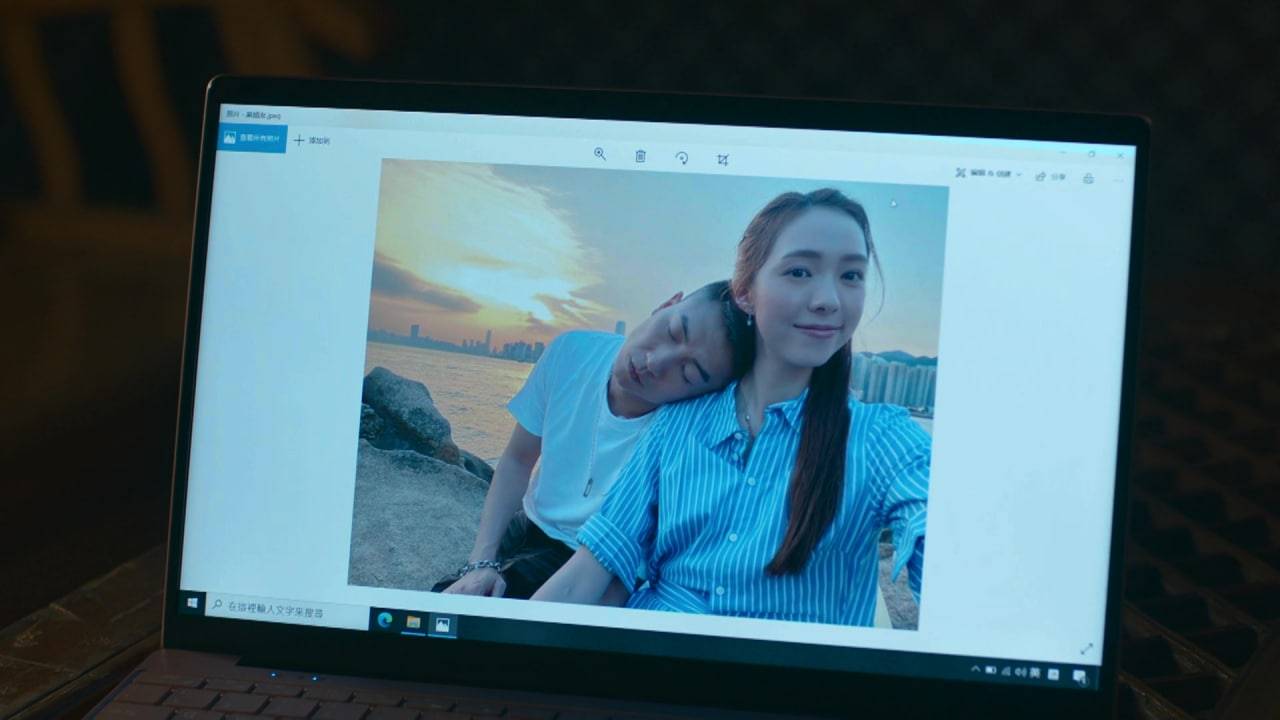Click the Photos app taskbar icon

442,625
